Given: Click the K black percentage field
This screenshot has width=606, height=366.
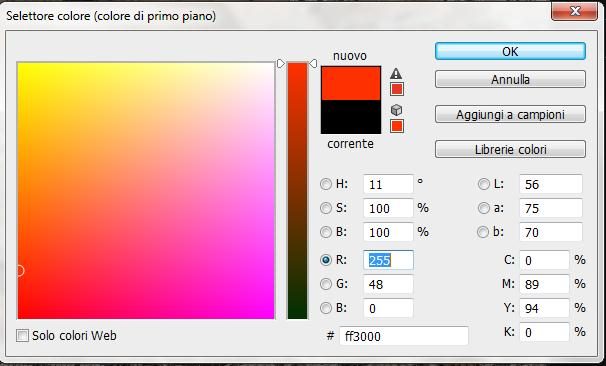Looking at the screenshot, I should click(x=544, y=332).
